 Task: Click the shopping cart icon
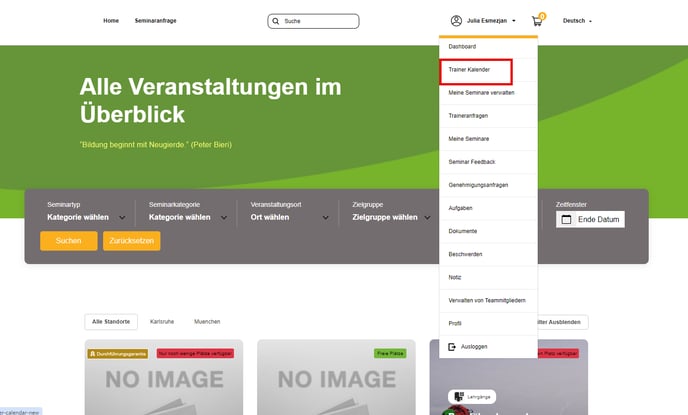pyautogui.click(x=536, y=21)
